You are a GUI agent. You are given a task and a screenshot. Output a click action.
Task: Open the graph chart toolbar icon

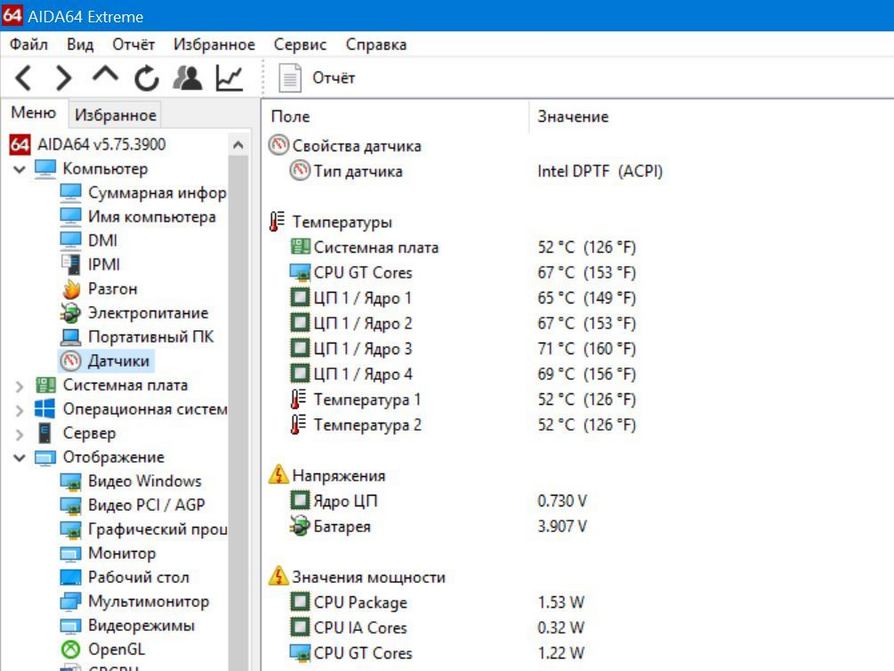click(x=230, y=77)
